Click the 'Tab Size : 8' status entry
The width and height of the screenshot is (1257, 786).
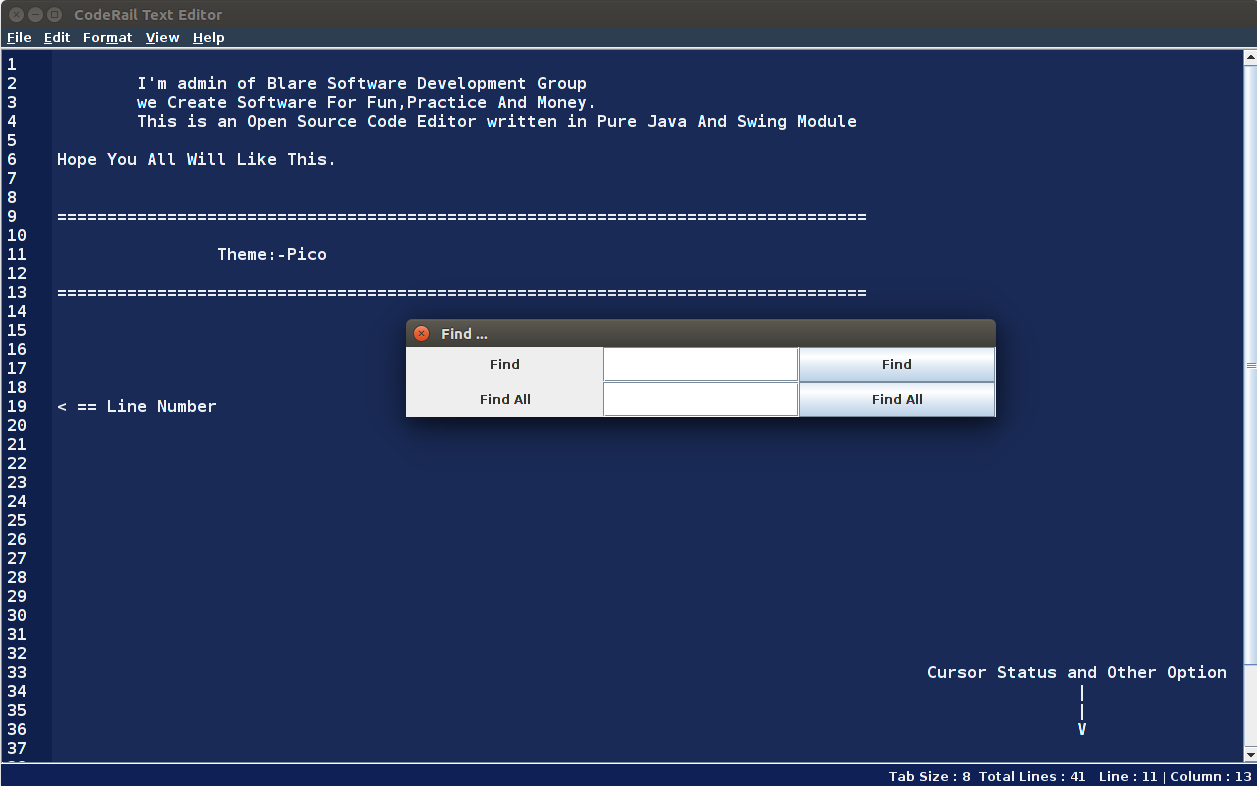(929, 777)
